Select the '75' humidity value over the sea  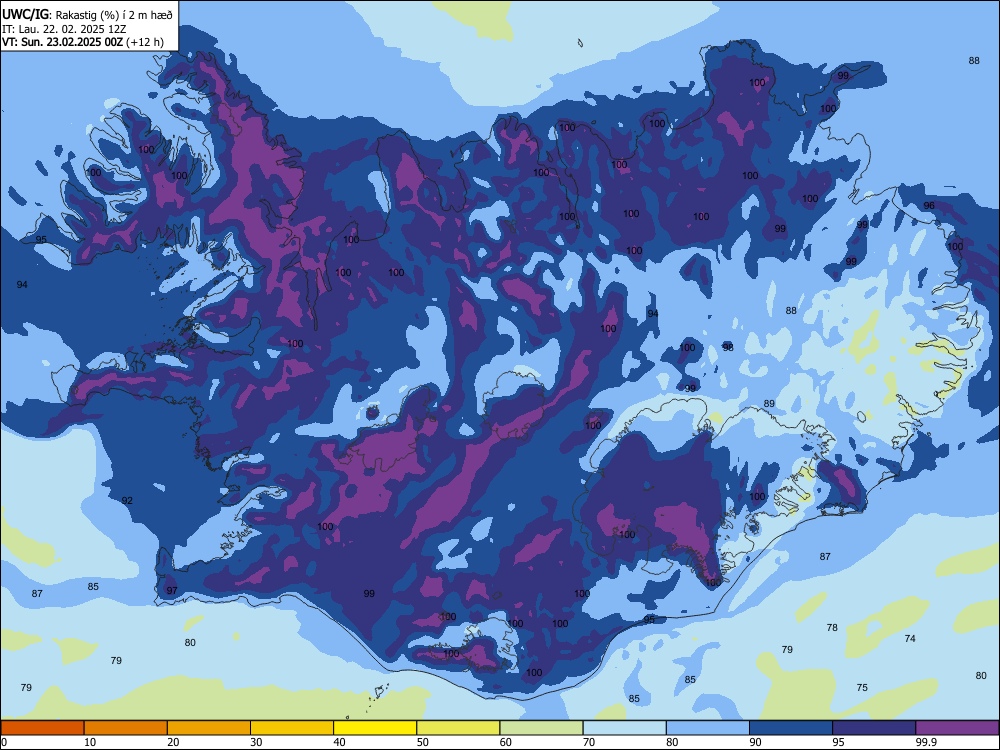pos(862,688)
